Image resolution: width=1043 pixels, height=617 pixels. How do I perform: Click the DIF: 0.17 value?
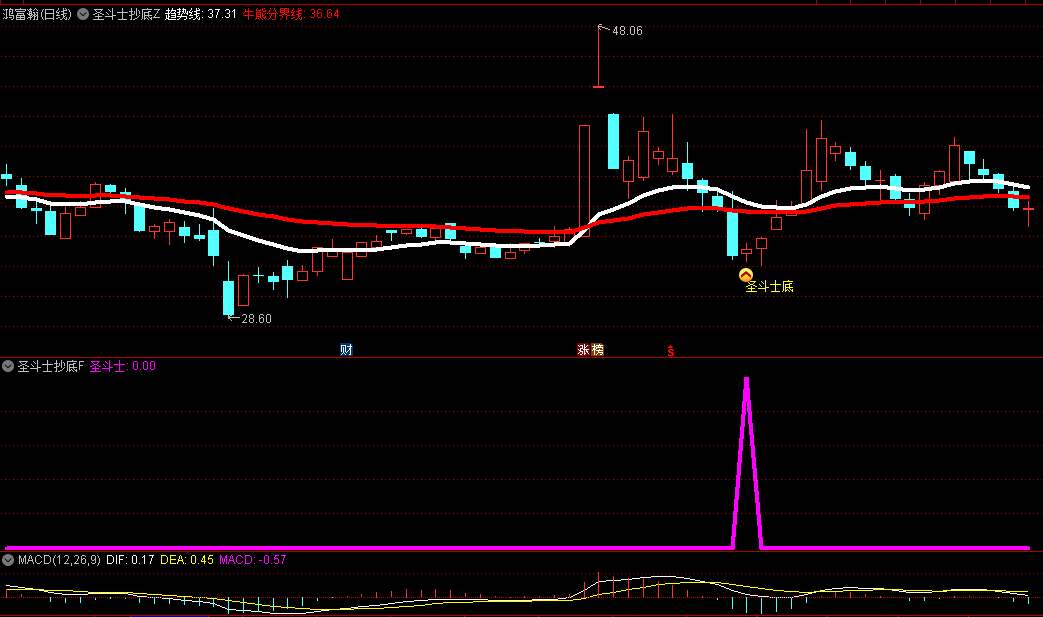click(x=130, y=560)
